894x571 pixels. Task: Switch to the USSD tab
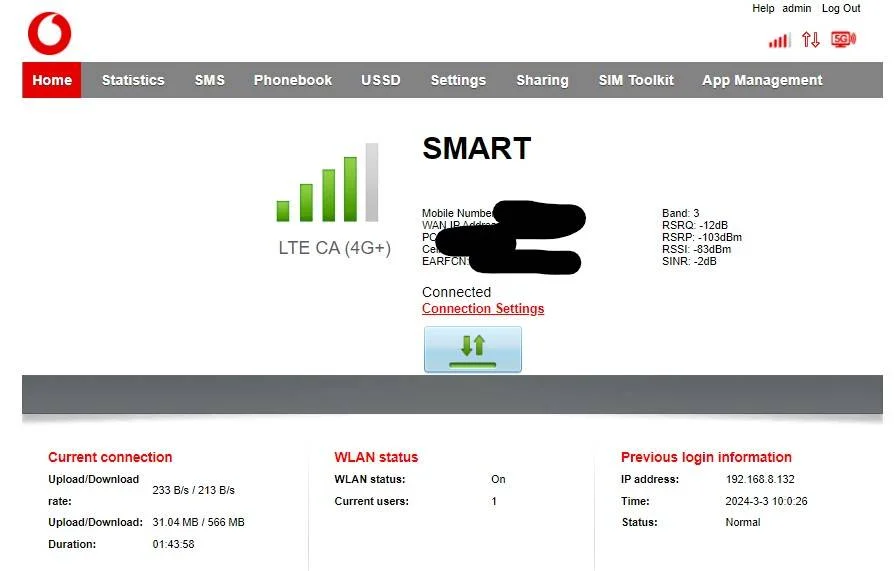(x=381, y=80)
